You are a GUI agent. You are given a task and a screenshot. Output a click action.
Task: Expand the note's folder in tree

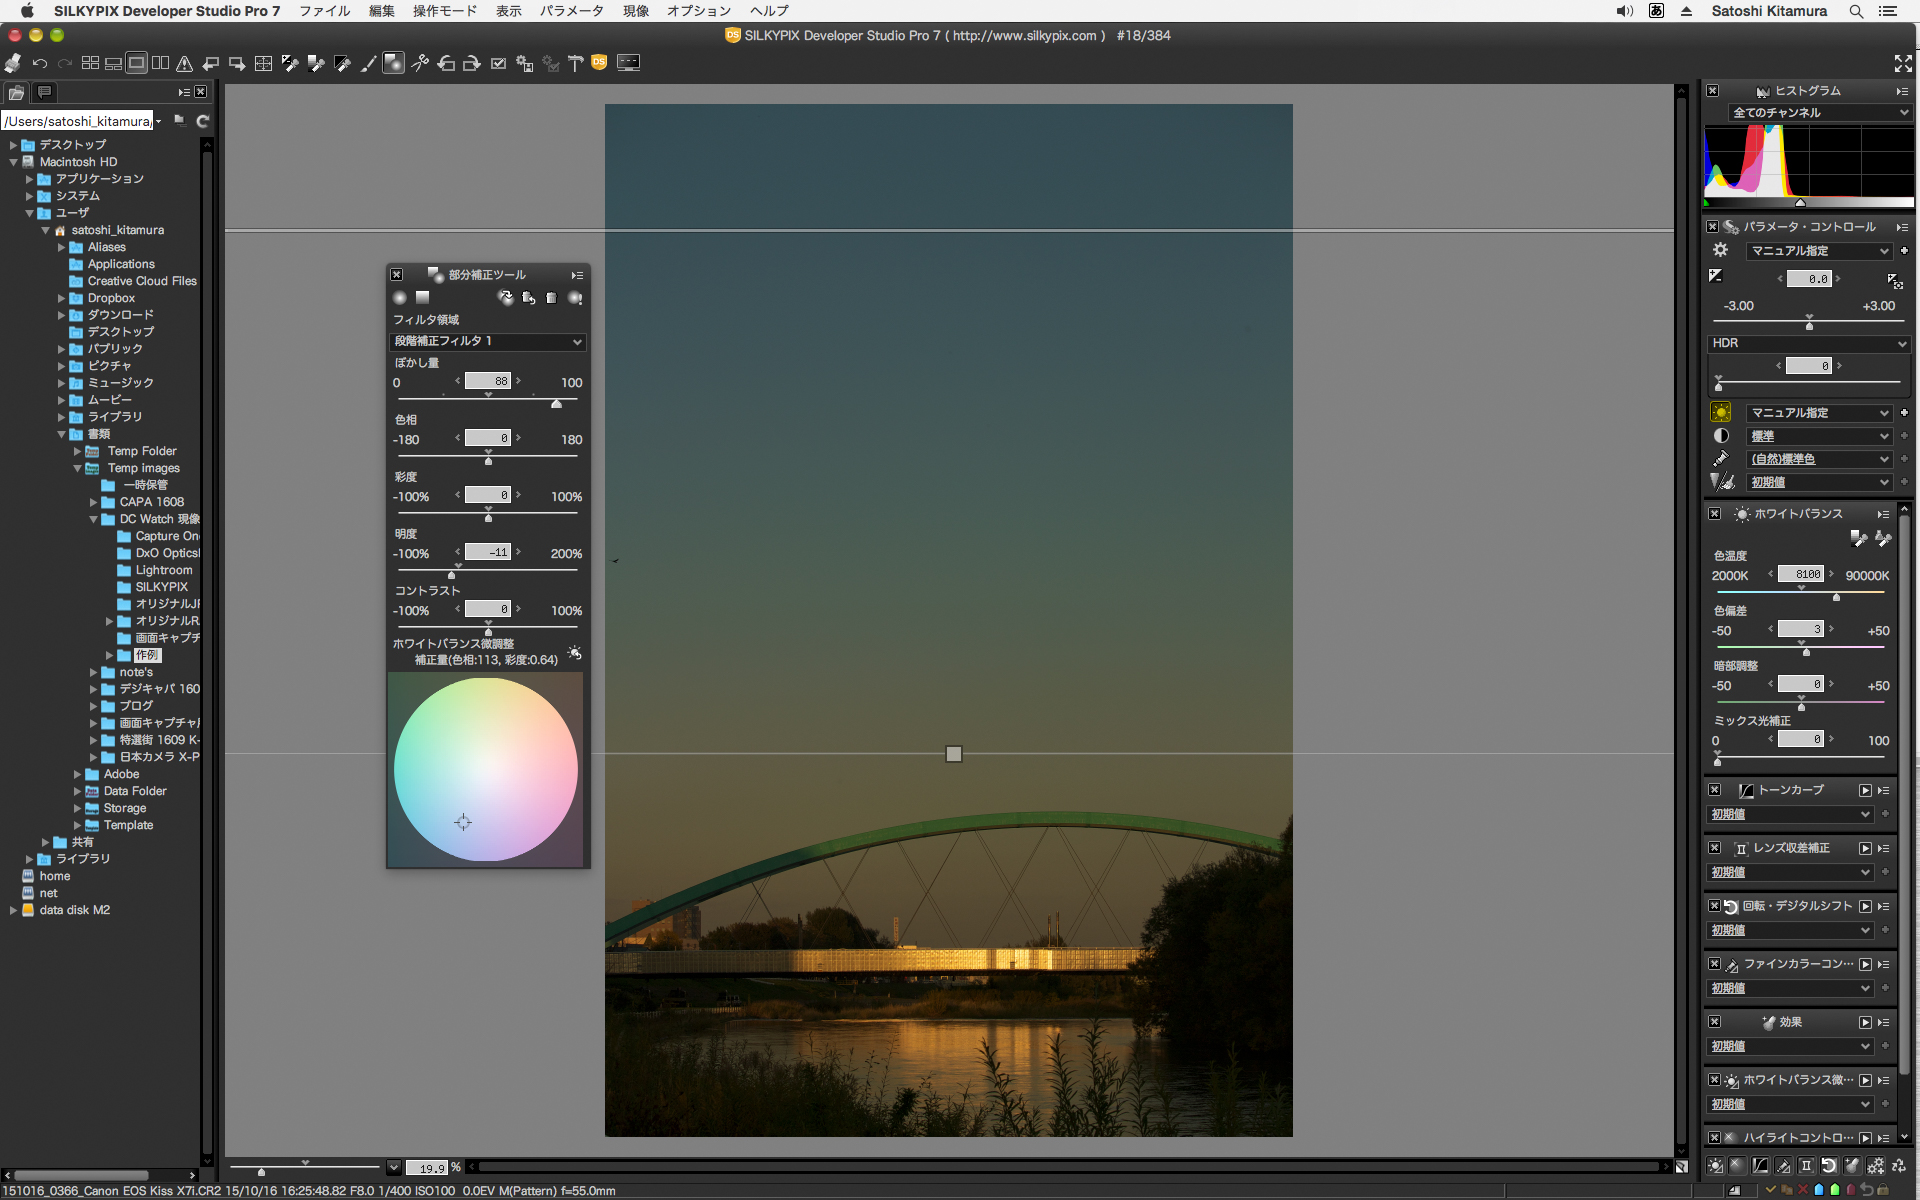[x=93, y=672]
